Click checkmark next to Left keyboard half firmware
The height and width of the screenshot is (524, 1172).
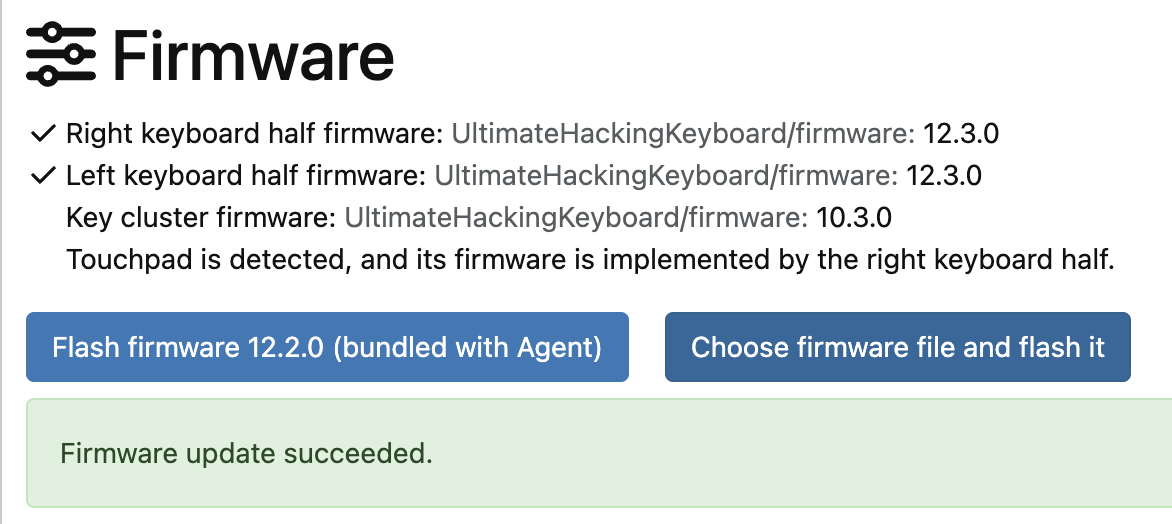[42, 176]
